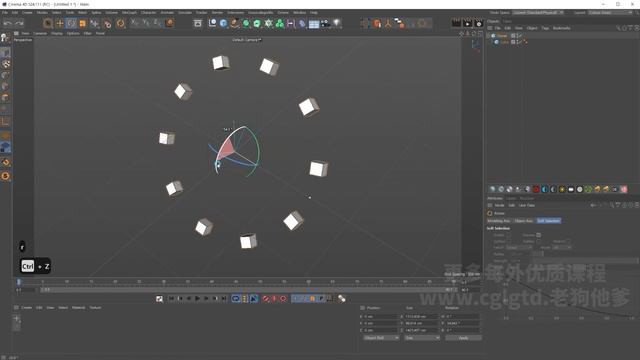This screenshot has height=360, width=640.
Task: Click the camera object icon
Action: pyautogui.click(x=325, y=23)
